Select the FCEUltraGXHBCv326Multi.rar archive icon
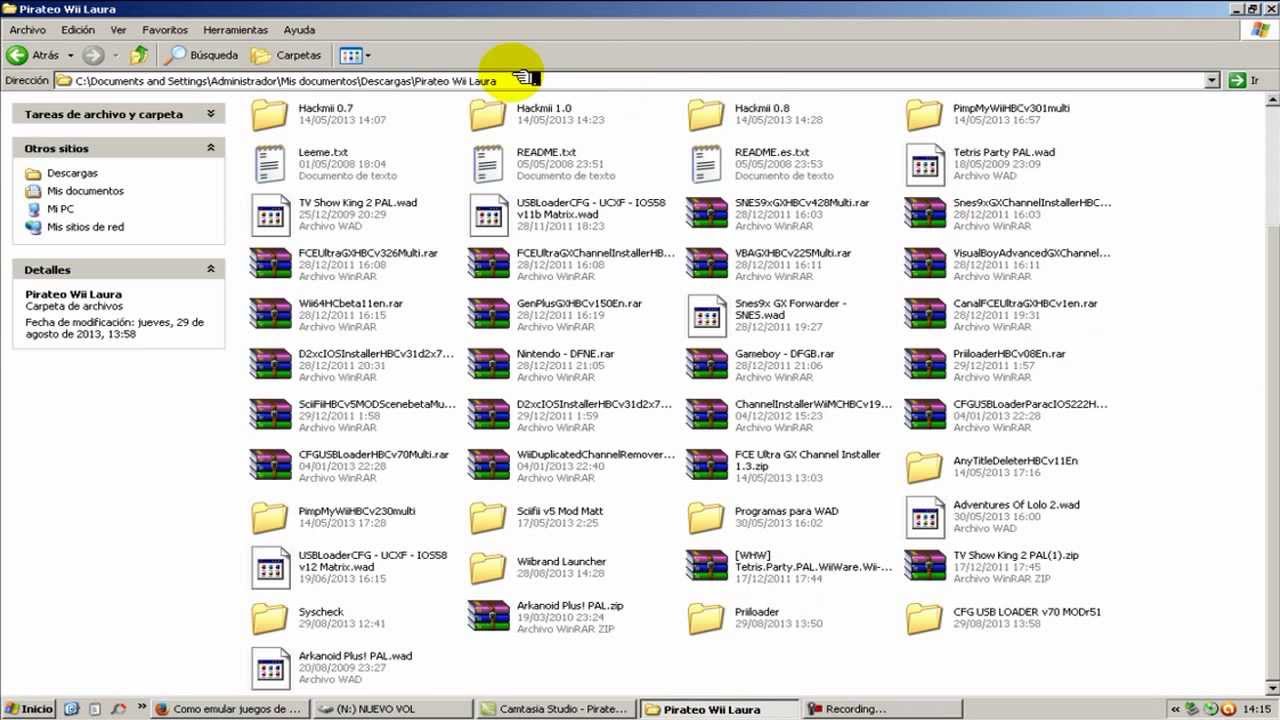The height and width of the screenshot is (720, 1280). coord(270,264)
